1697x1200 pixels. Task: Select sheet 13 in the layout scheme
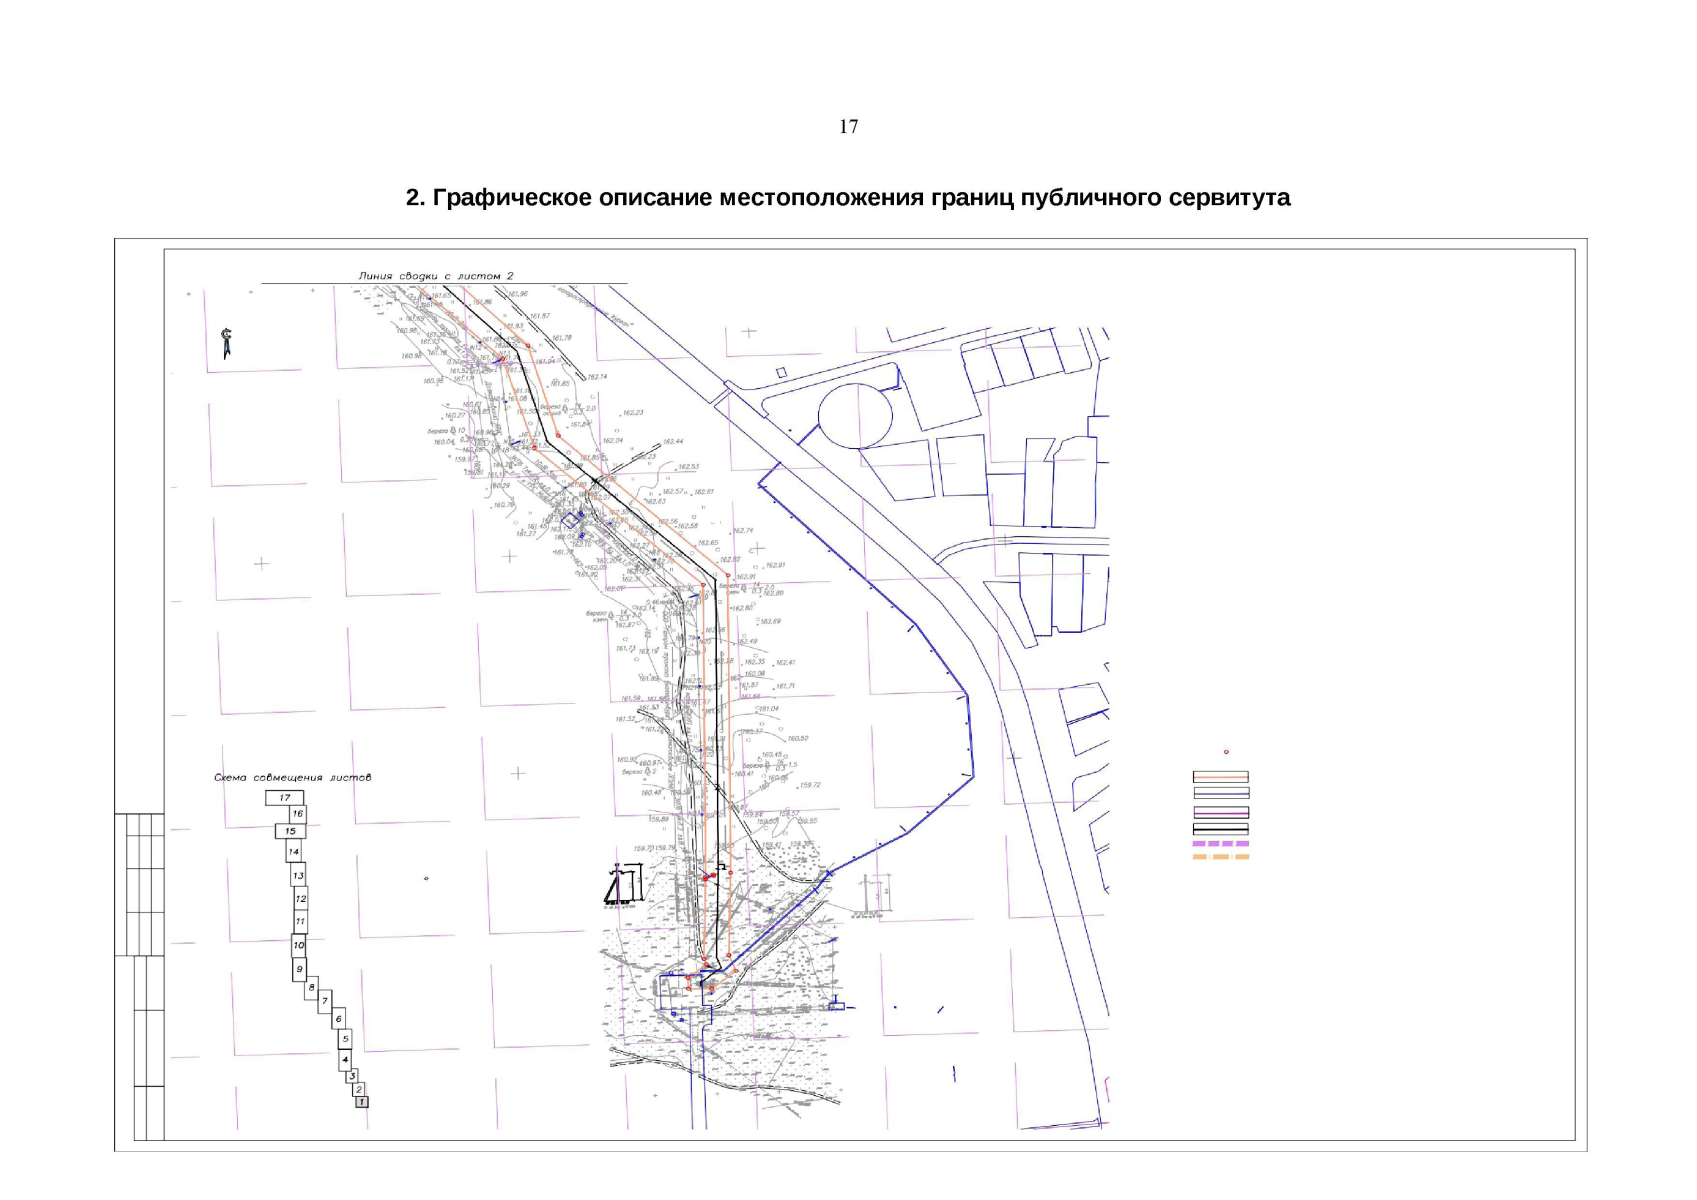(x=298, y=875)
